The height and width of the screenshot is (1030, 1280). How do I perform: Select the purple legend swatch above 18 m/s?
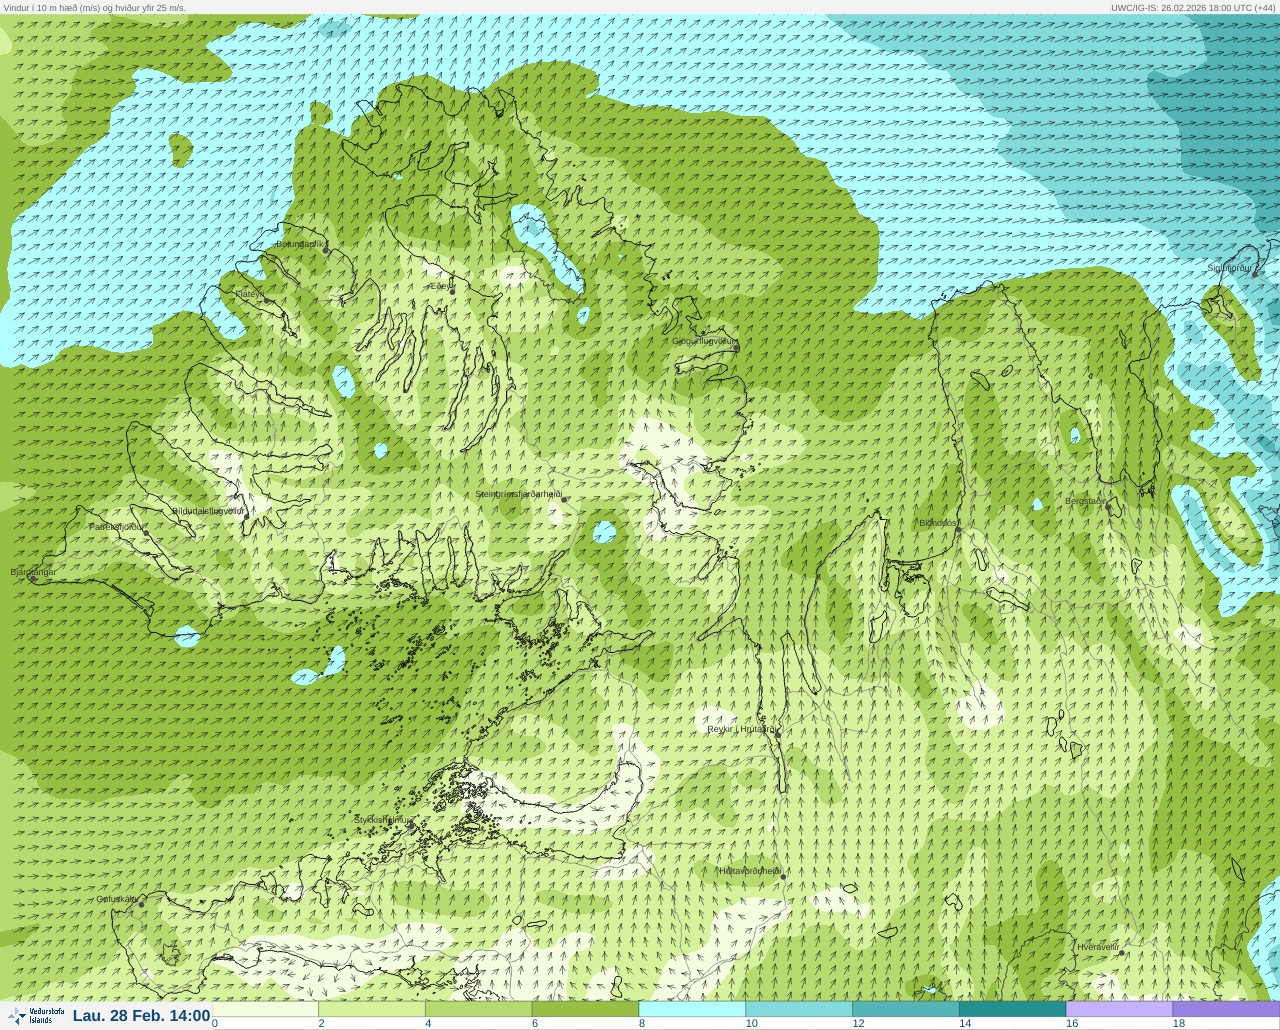(x=1226, y=1009)
